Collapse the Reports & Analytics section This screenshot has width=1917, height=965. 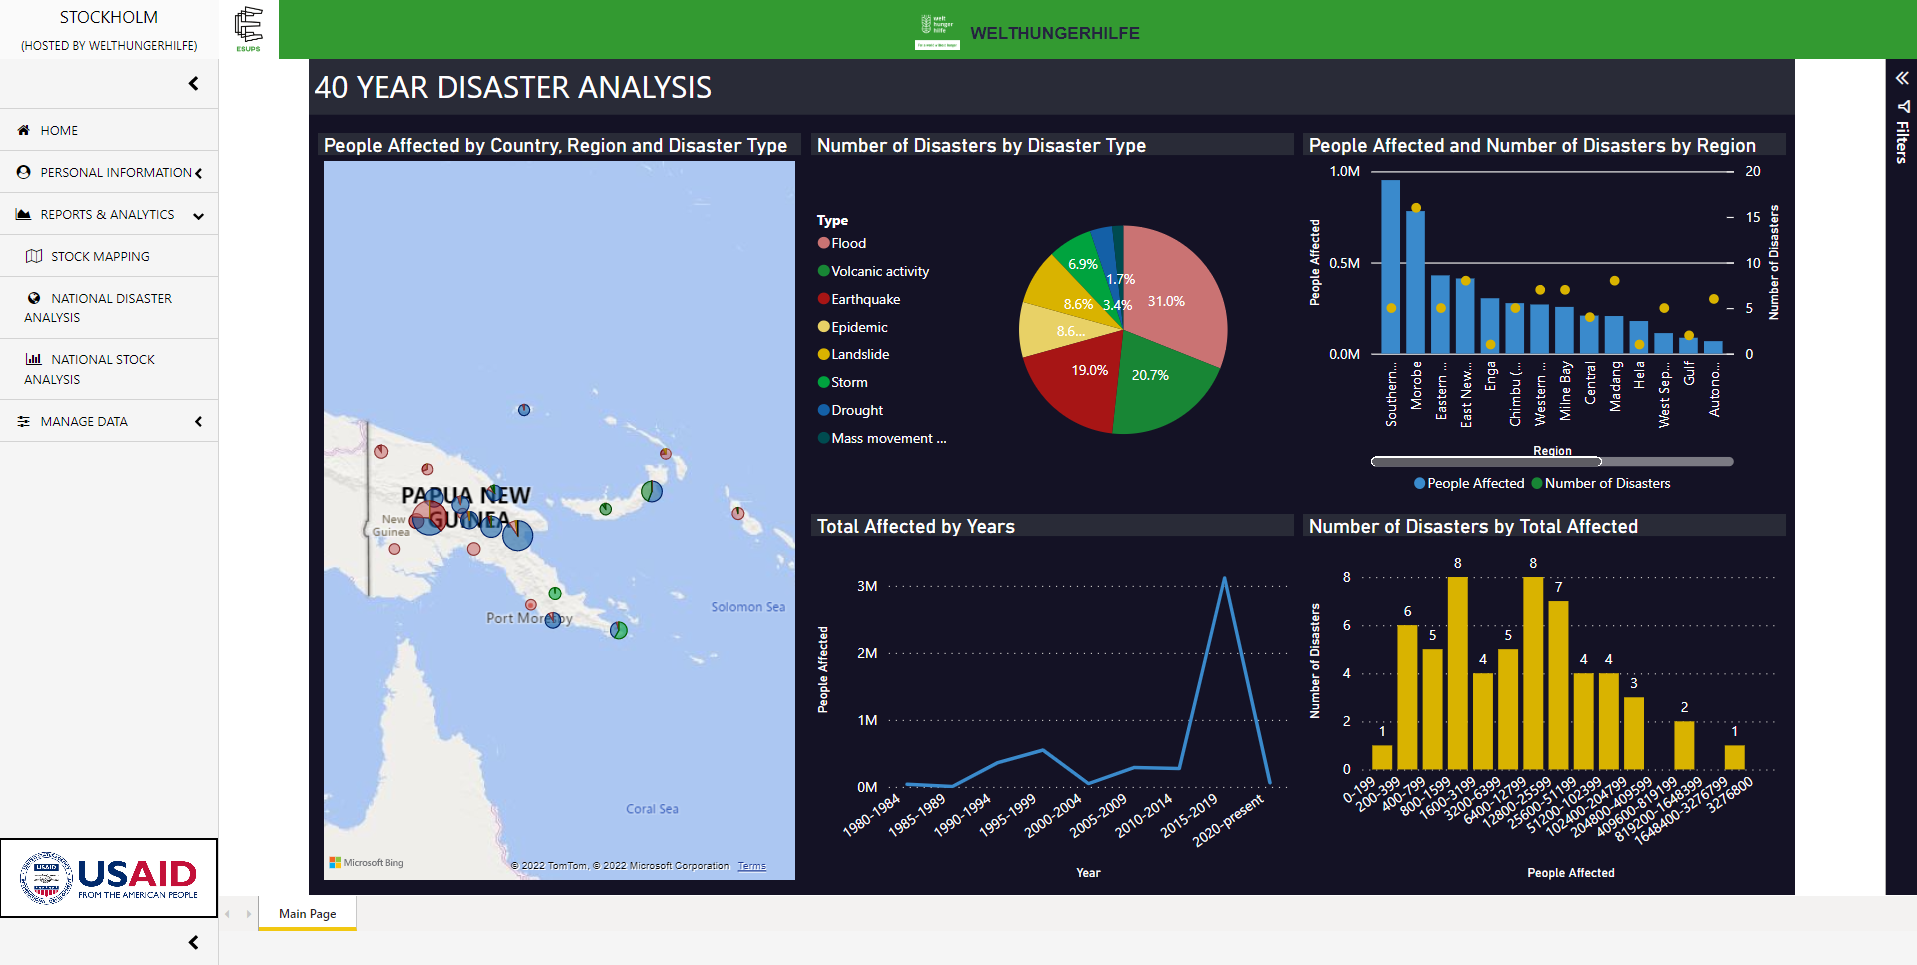pos(198,214)
